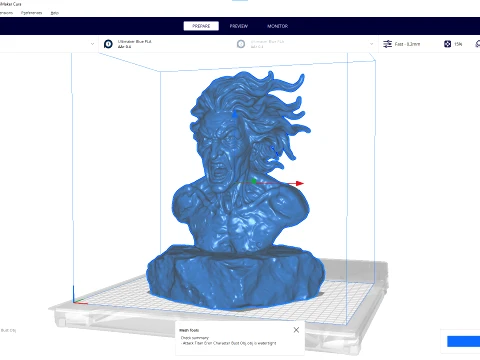Expand the material configuration dropdown chevron
Viewport: 480px width, 360px height.
pos(371,44)
